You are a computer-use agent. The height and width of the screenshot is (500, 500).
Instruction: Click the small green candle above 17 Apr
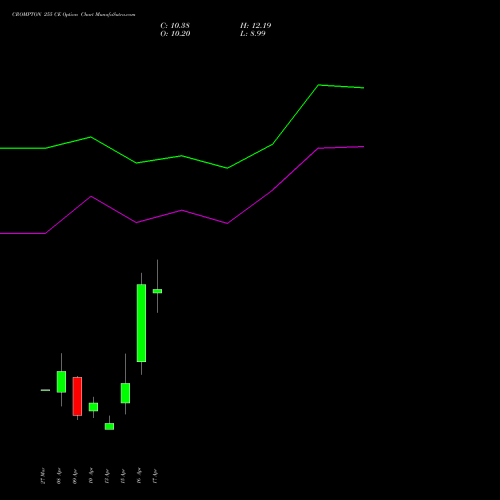tap(157, 291)
